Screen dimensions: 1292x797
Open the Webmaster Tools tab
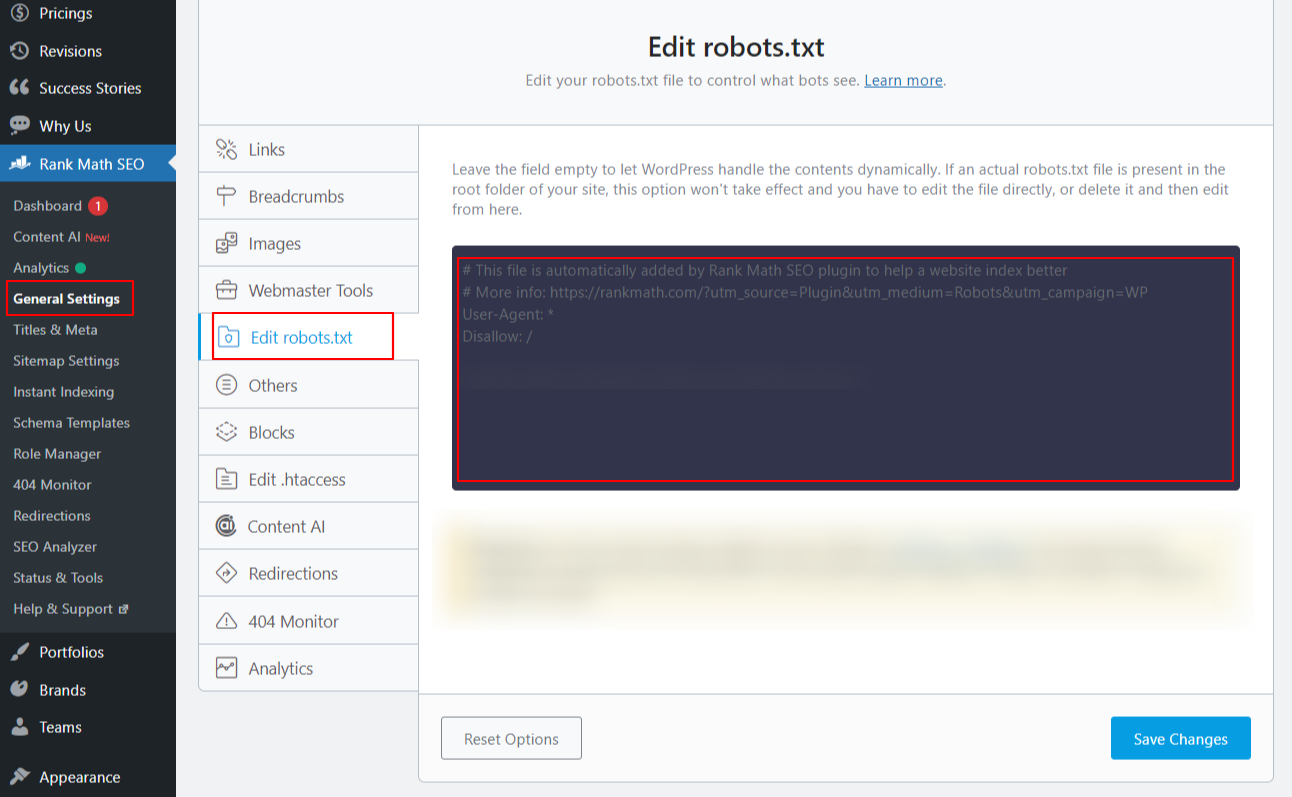308,290
